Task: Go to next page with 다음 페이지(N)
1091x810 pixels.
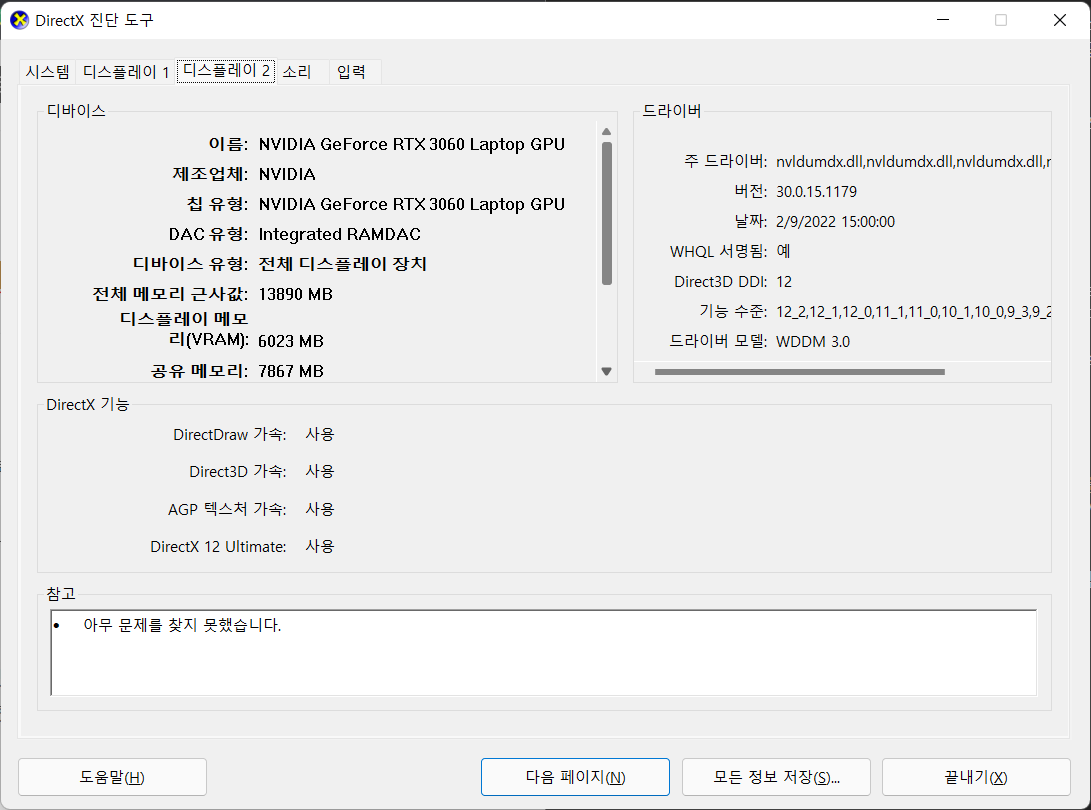Action: 575,777
